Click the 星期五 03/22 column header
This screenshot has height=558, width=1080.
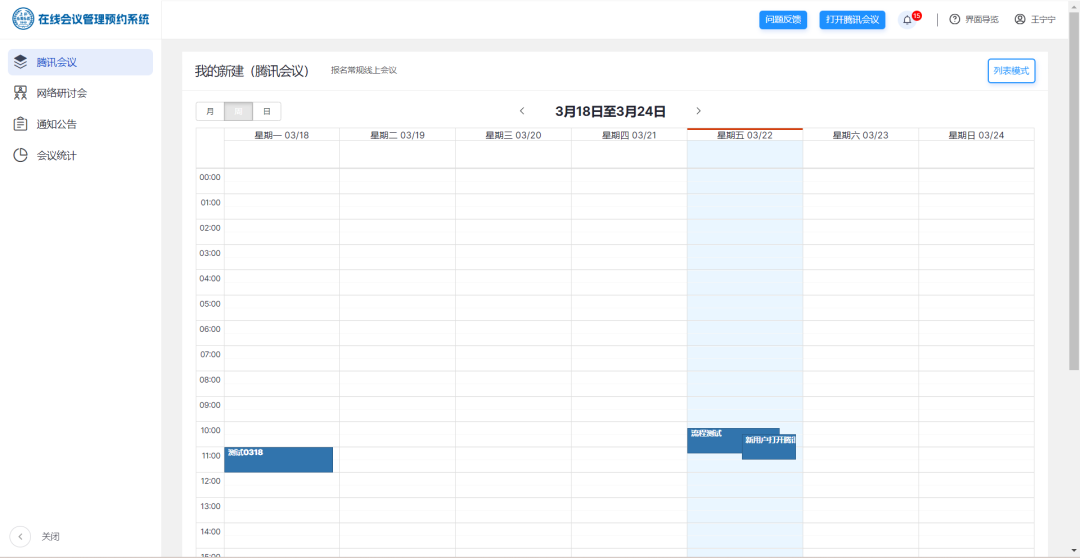[x=745, y=135]
